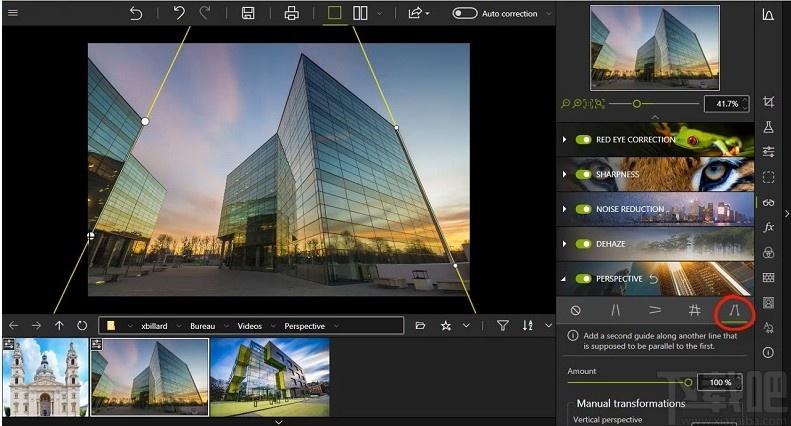791x426 pixels.
Task: Open the flask presets tab
Action: [768, 127]
